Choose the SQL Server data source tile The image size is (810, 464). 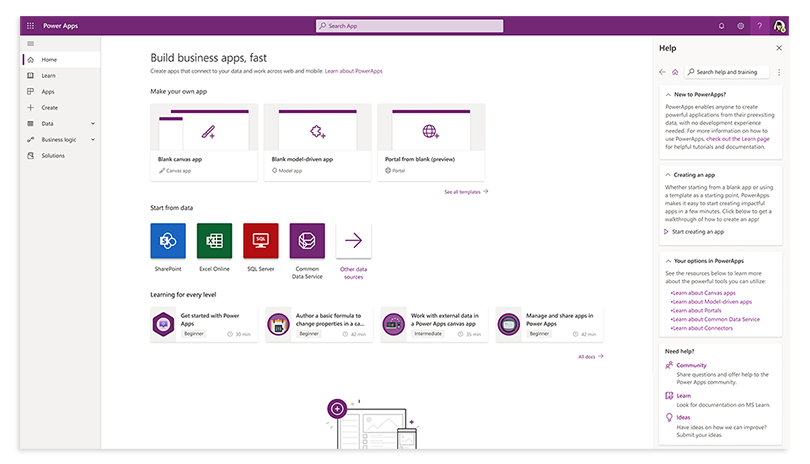(261, 241)
